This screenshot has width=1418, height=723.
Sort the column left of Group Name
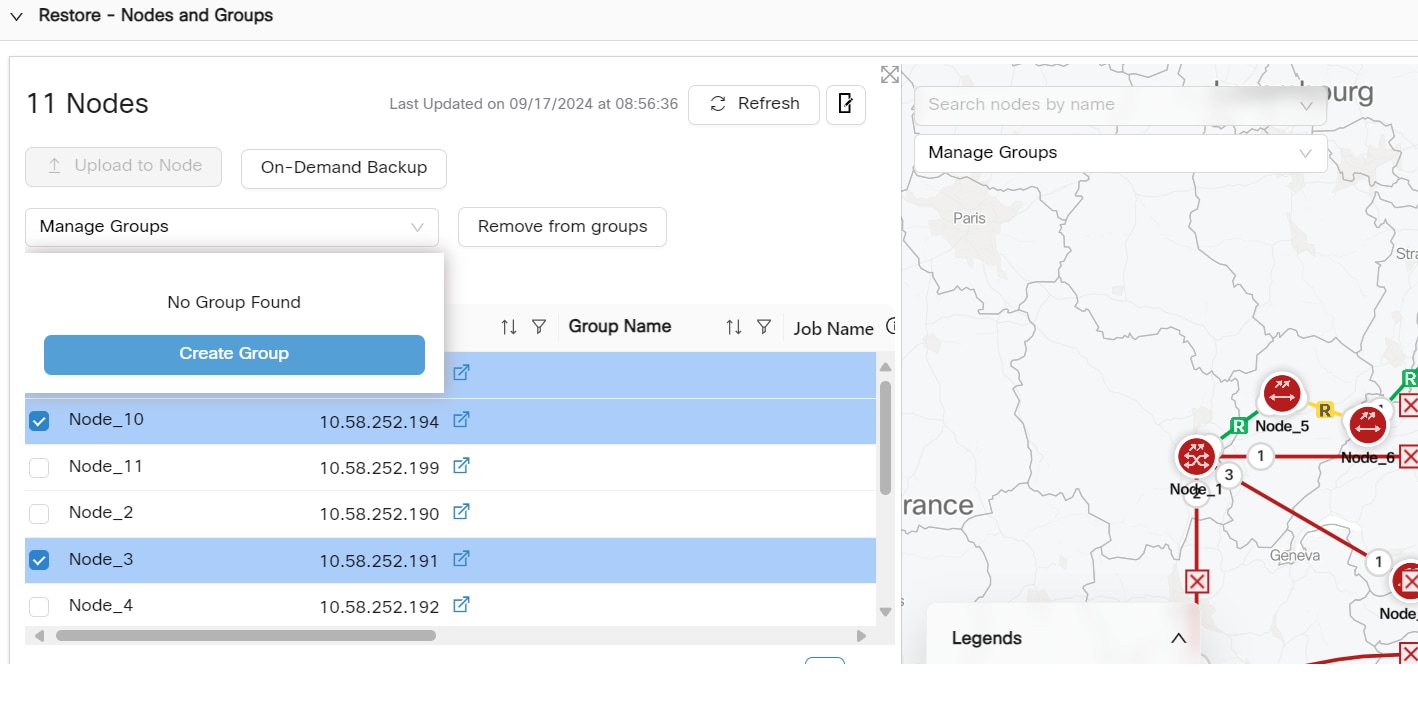click(x=509, y=327)
